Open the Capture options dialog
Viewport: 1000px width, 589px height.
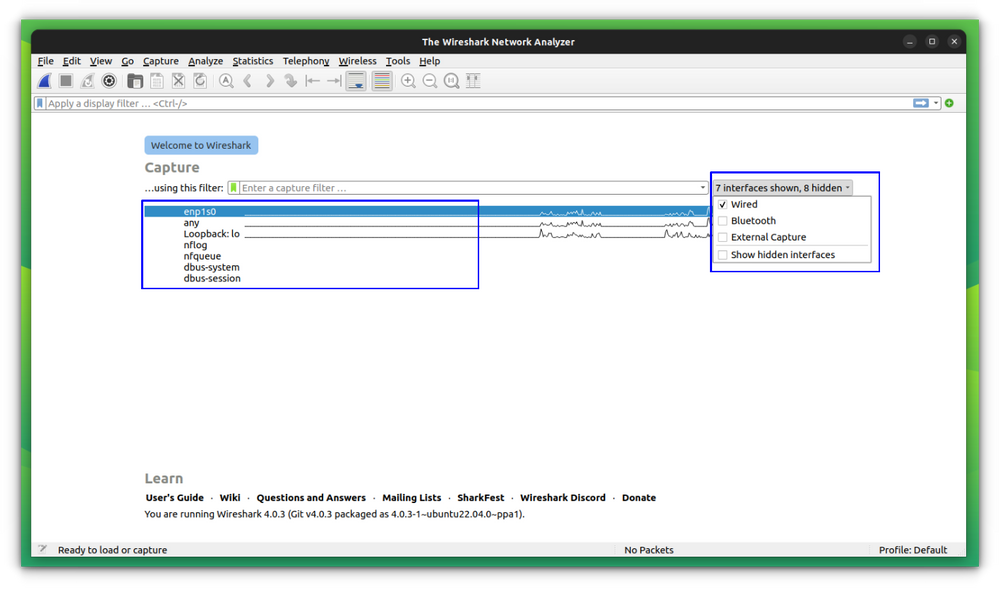click(x=109, y=80)
